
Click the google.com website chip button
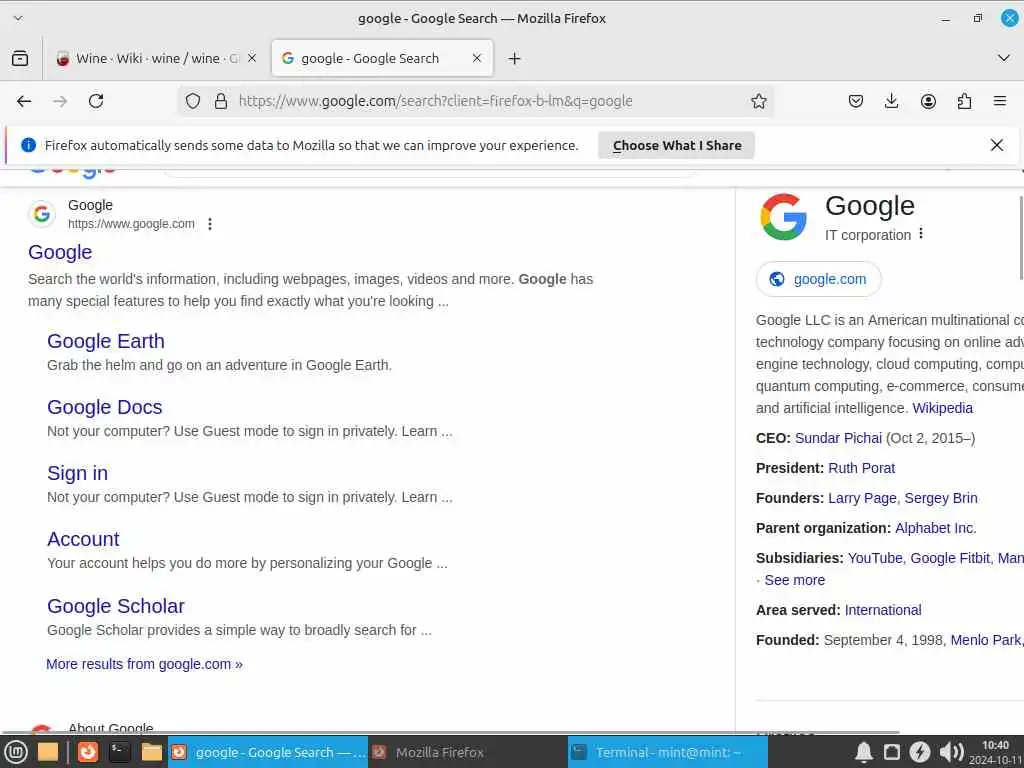click(818, 279)
